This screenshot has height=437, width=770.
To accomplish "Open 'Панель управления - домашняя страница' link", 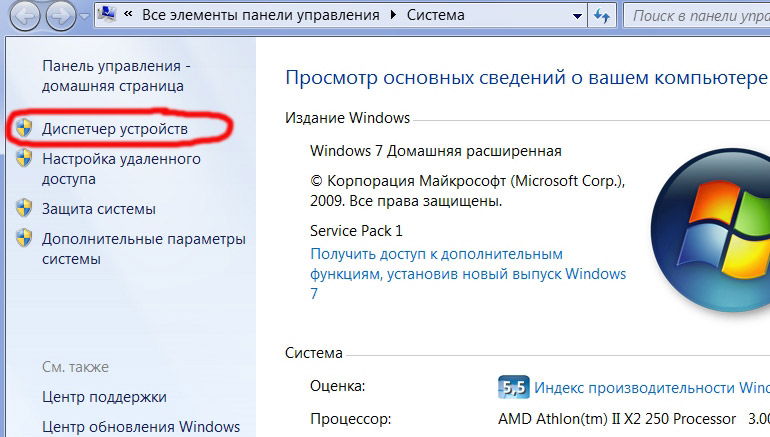I will (116, 76).
